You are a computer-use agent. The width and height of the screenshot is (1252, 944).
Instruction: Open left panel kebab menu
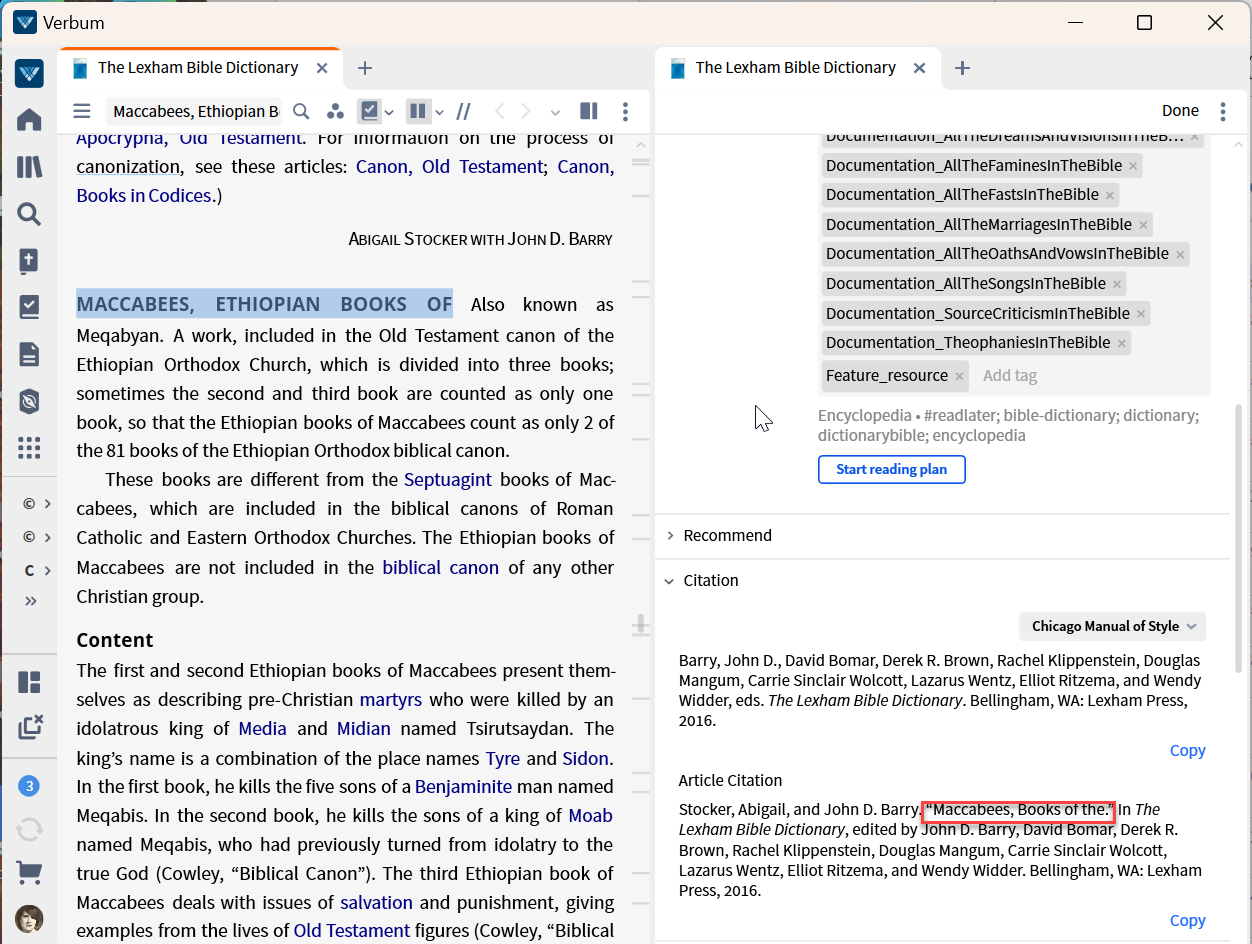[x=625, y=111]
